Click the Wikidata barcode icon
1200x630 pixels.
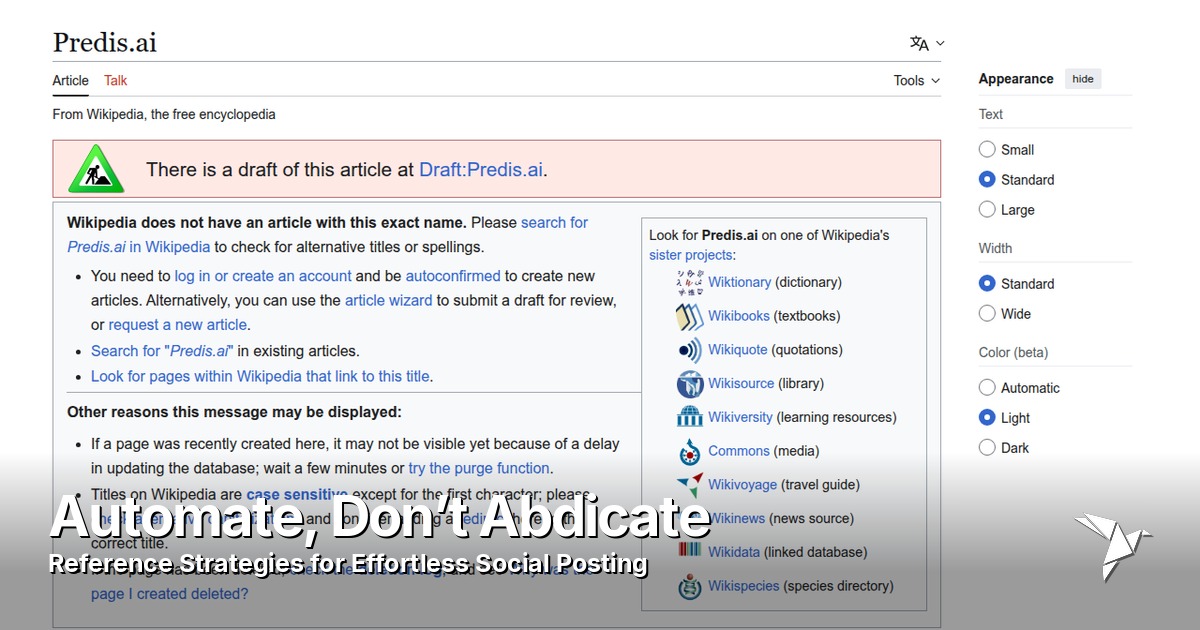point(690,550)
